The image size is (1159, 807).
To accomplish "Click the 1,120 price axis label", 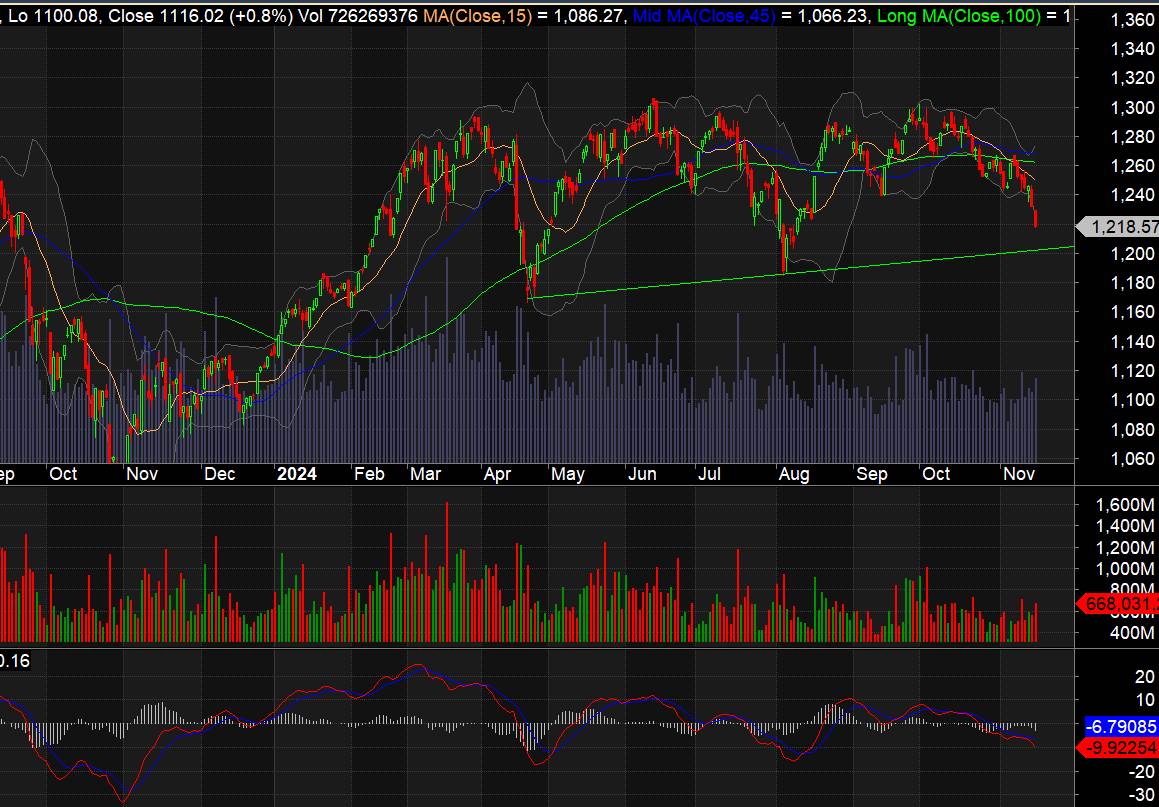I will point(1132,371).
